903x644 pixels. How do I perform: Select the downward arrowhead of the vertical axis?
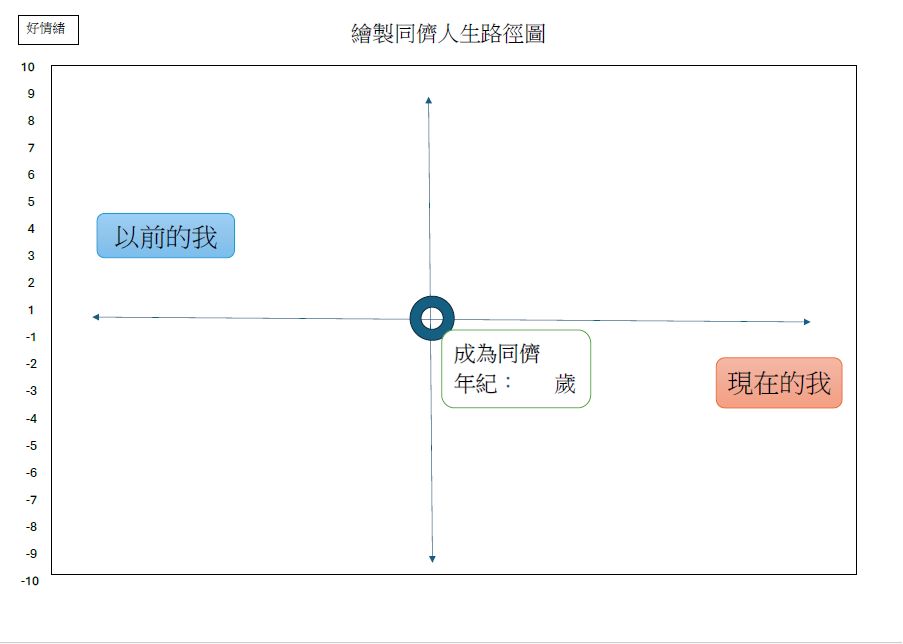(432, 558)
